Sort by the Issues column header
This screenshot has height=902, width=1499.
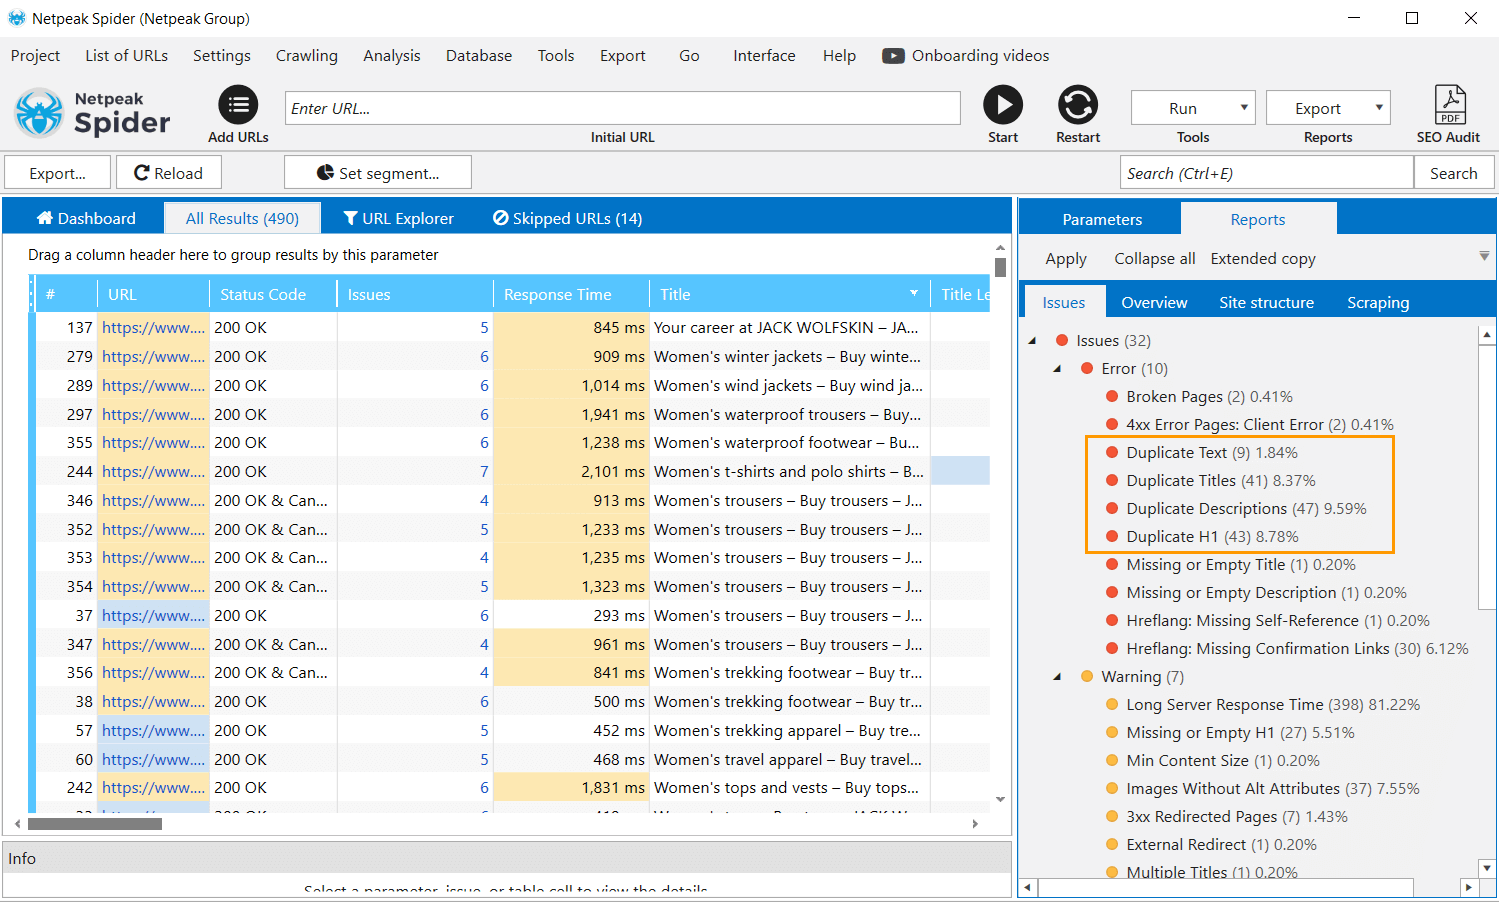click(x=415, y=294)
